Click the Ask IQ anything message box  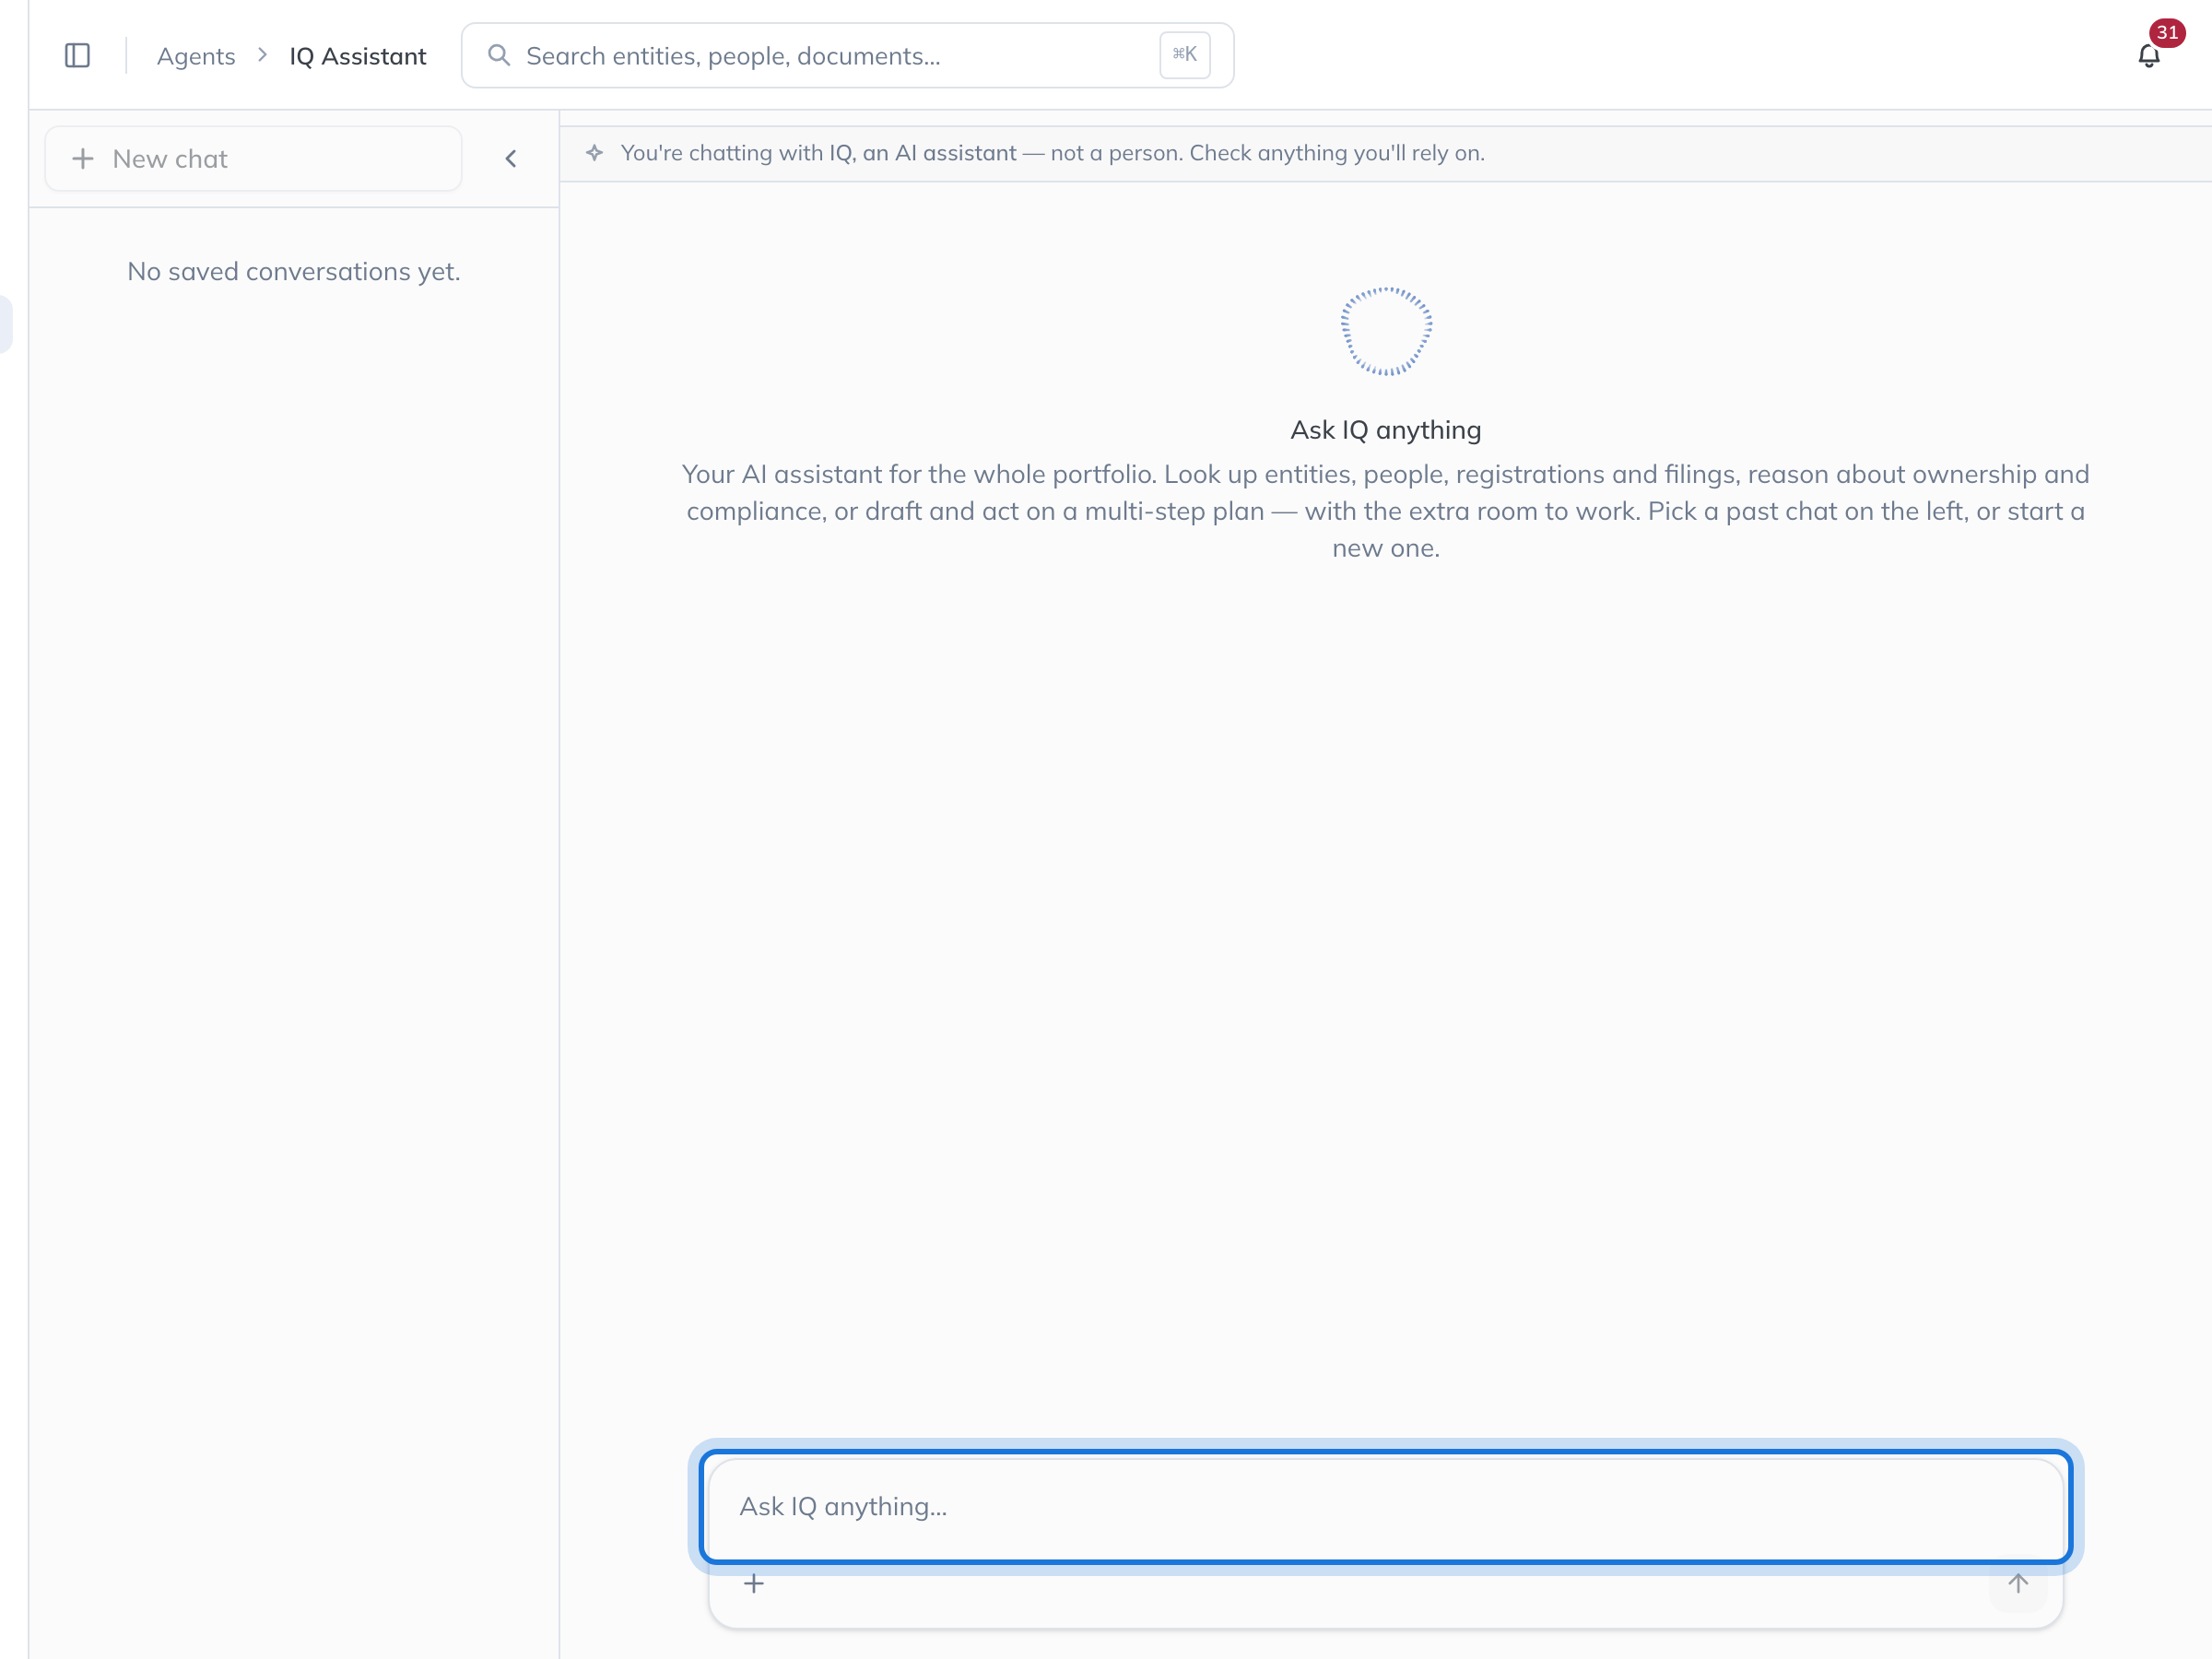click(1385, 1506)
